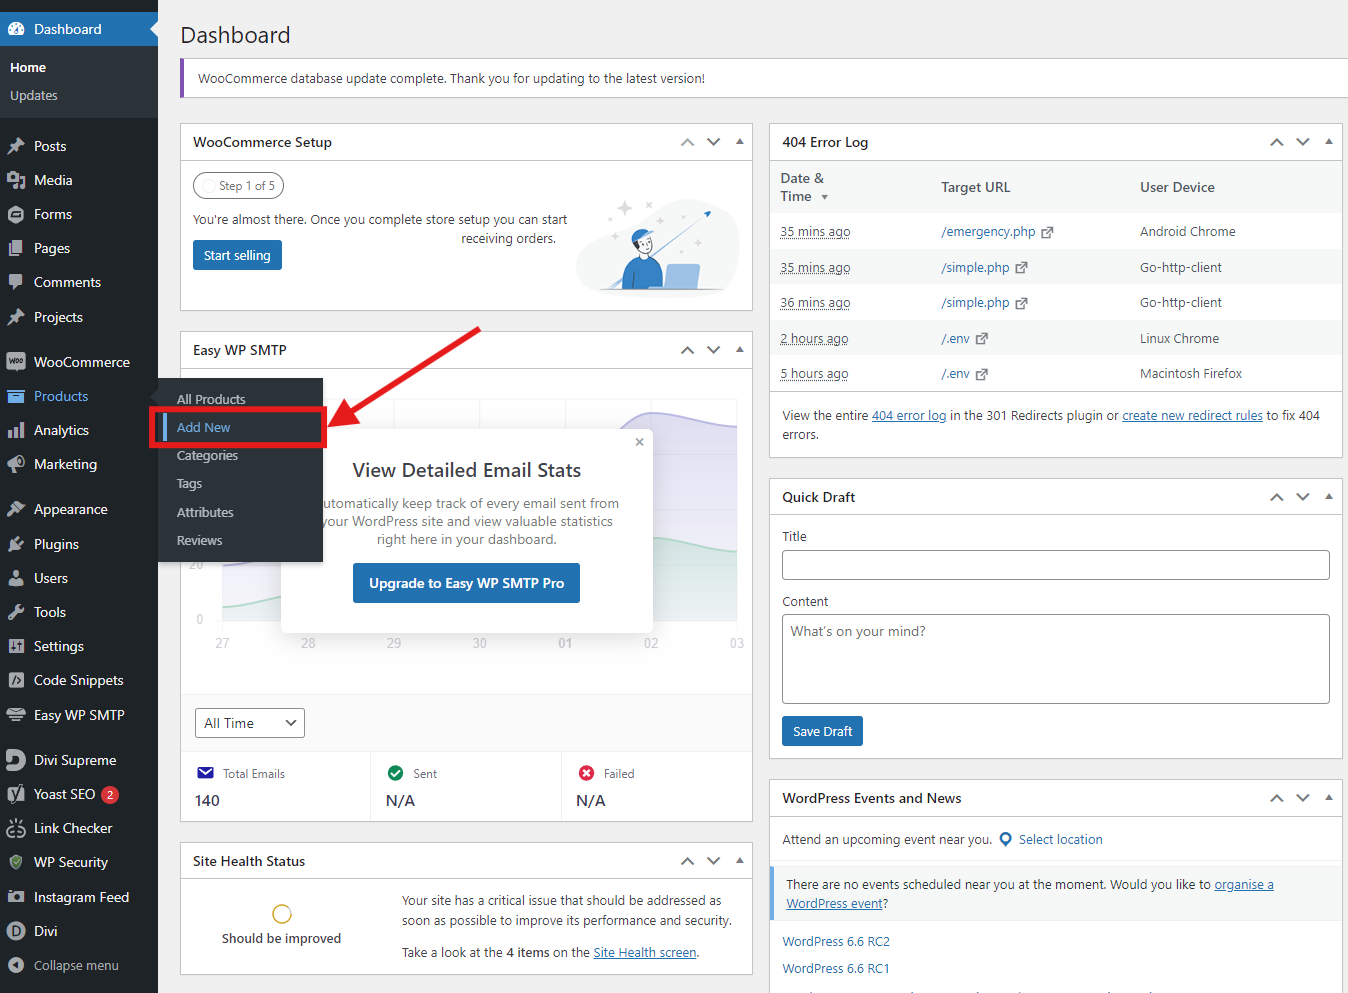Screen dimensions: 1348x993
Task: Go to Updates under Dashboard
Action: 34,95
